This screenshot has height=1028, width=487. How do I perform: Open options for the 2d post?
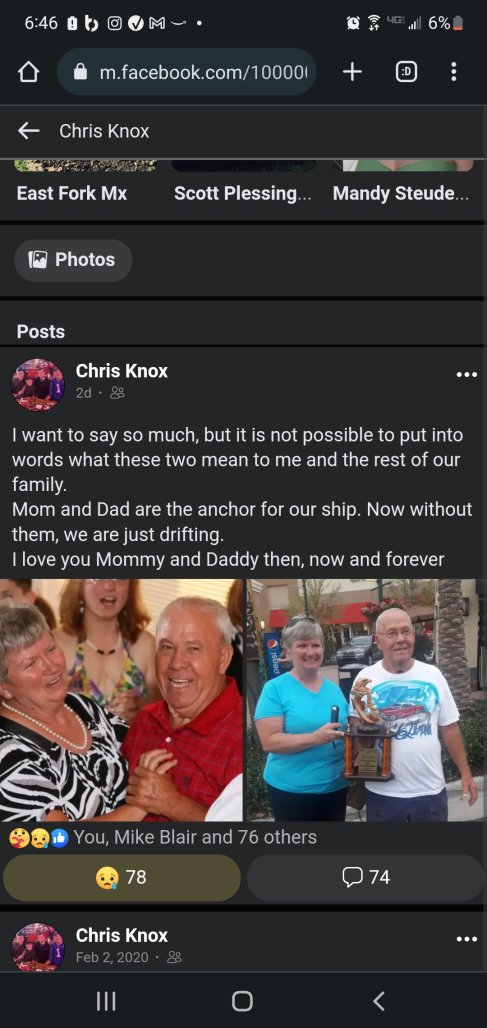click(466, 375)
